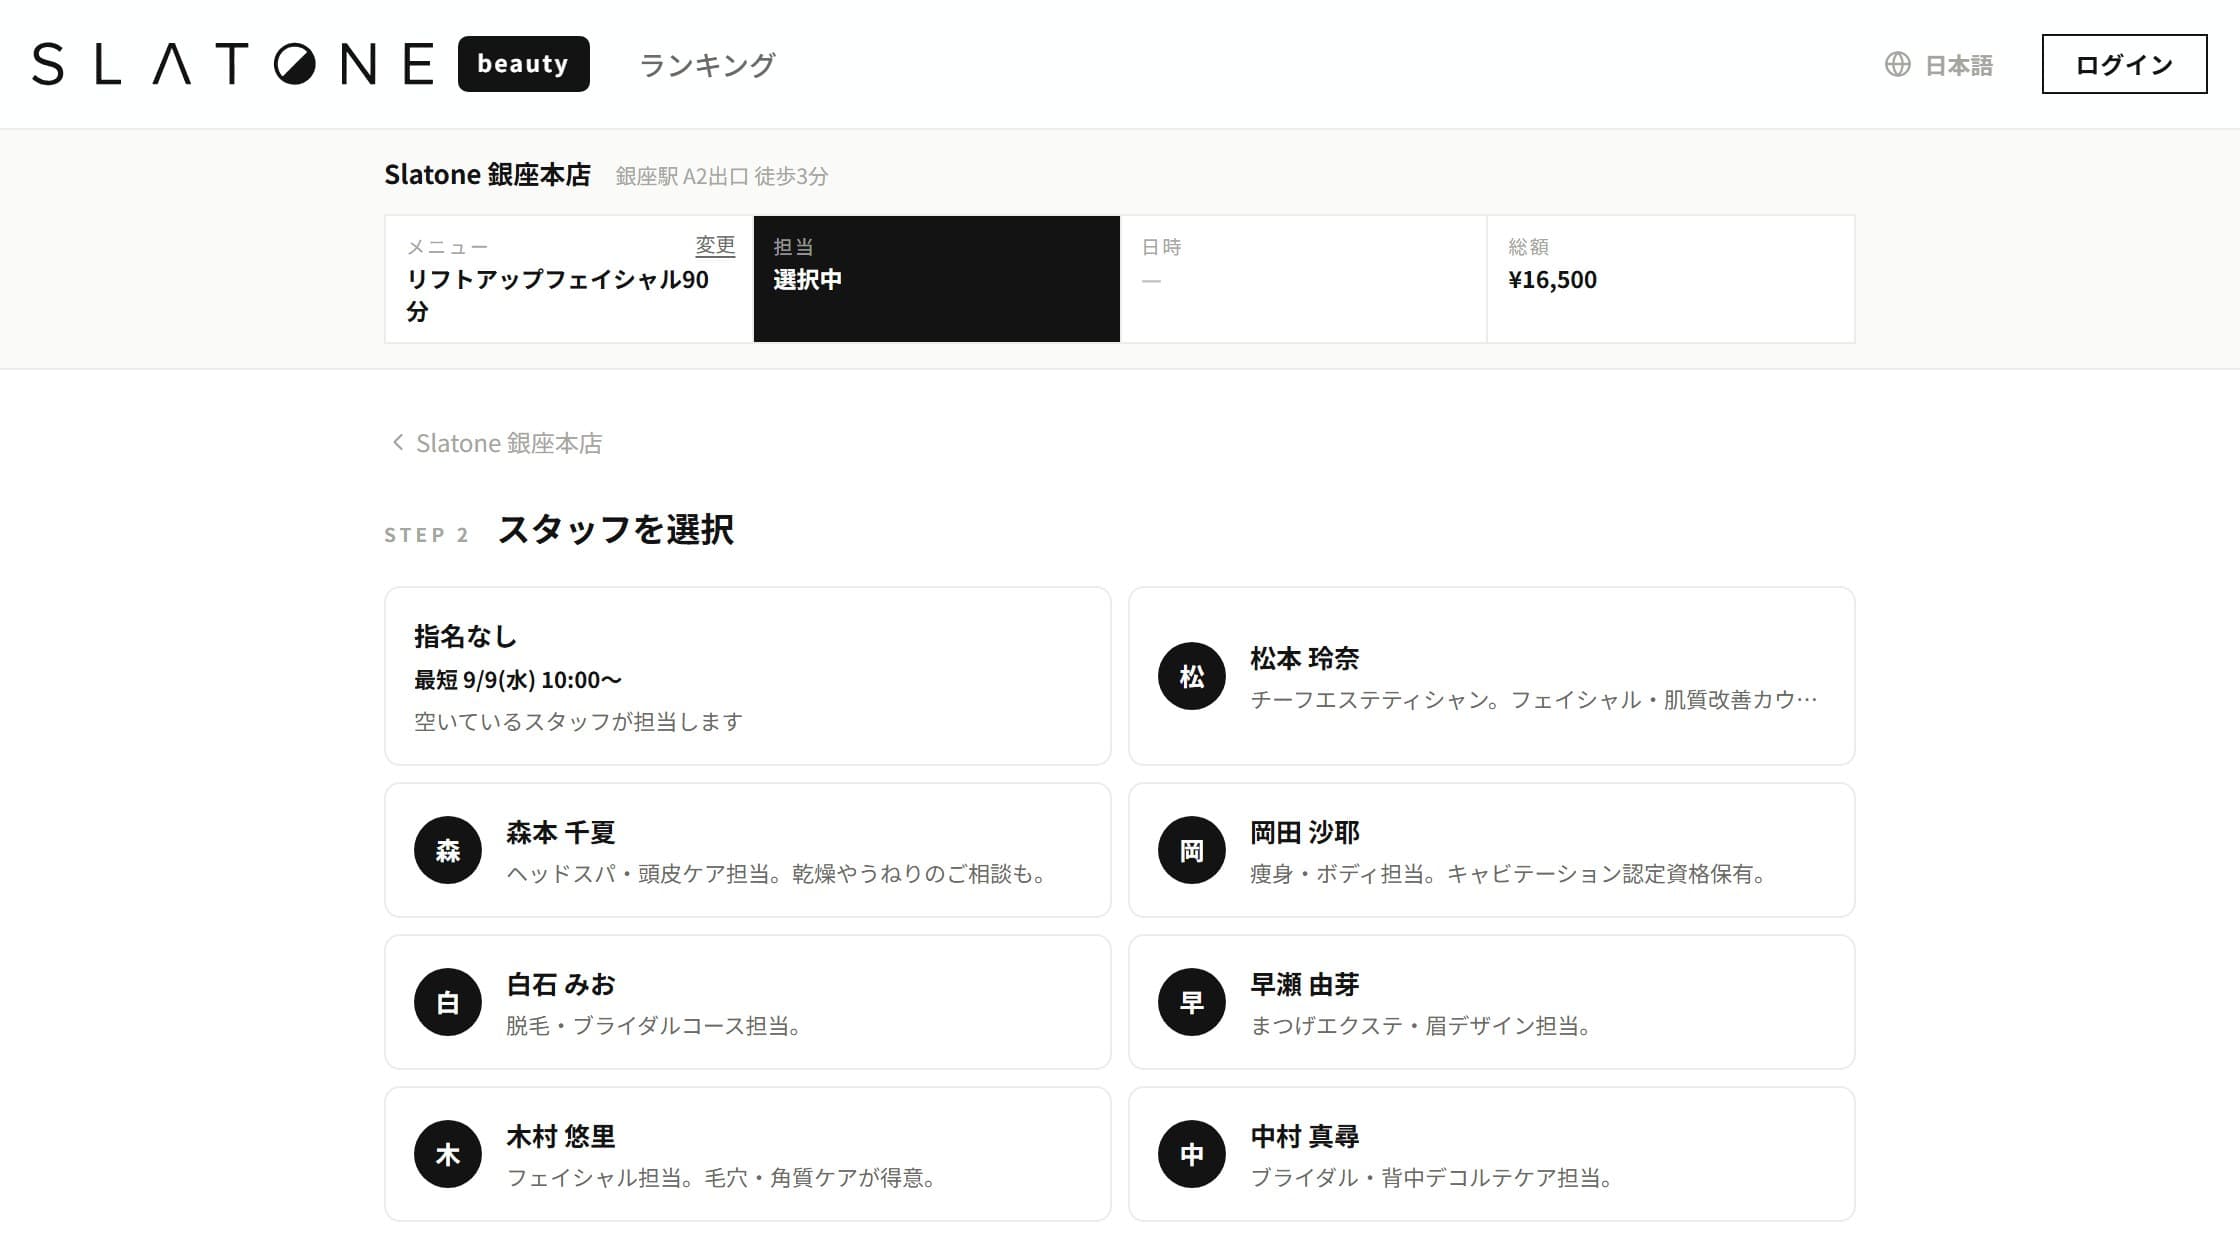Click the Slatone 銀座本店 shop heading
The height and width of the screenshot is (1240, 2240).
(x=487, y=175)
